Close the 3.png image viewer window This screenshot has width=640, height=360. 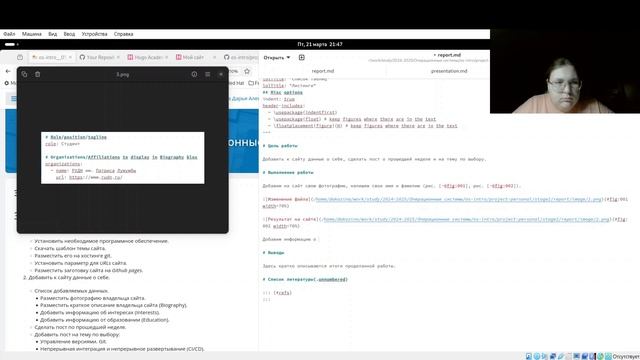pyautogui.click(x=221, y=74)
